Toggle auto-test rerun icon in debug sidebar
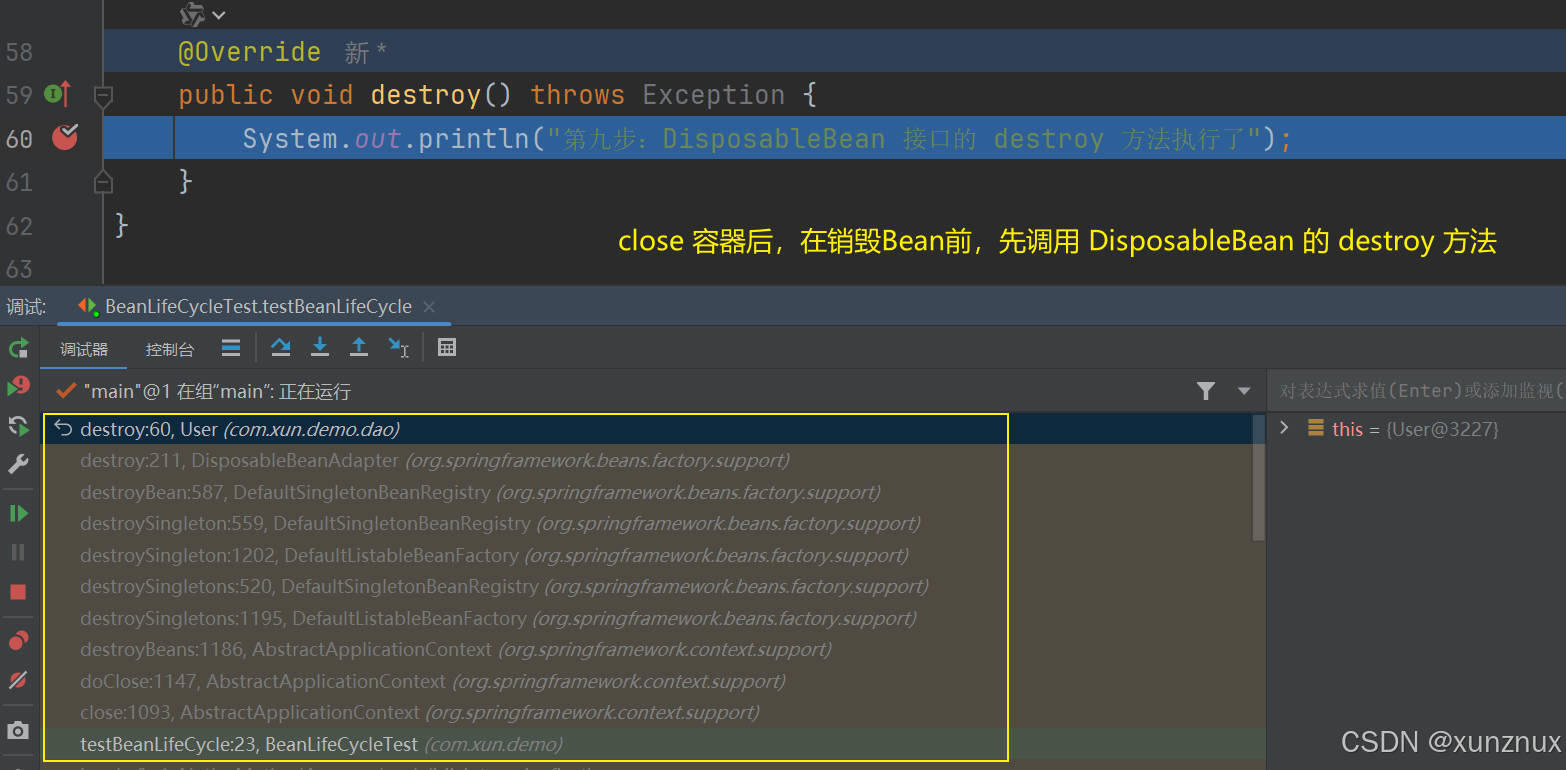Image resolution: width=1566 pixels, height=770 pixels. (x=18, y=426)
